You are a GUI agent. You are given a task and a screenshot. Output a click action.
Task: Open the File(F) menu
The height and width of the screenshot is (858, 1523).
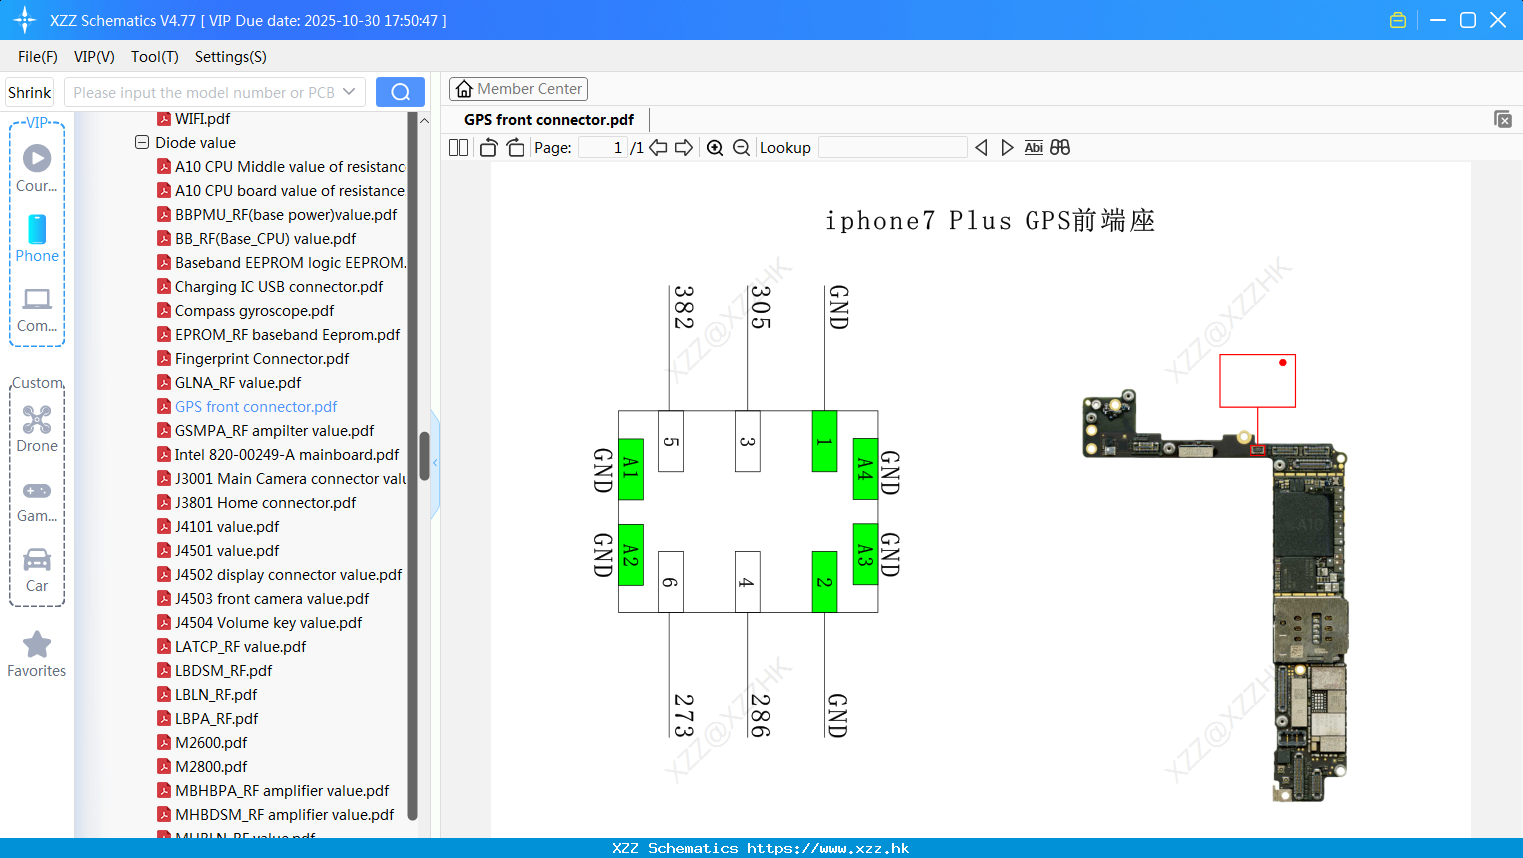[38, 57]
